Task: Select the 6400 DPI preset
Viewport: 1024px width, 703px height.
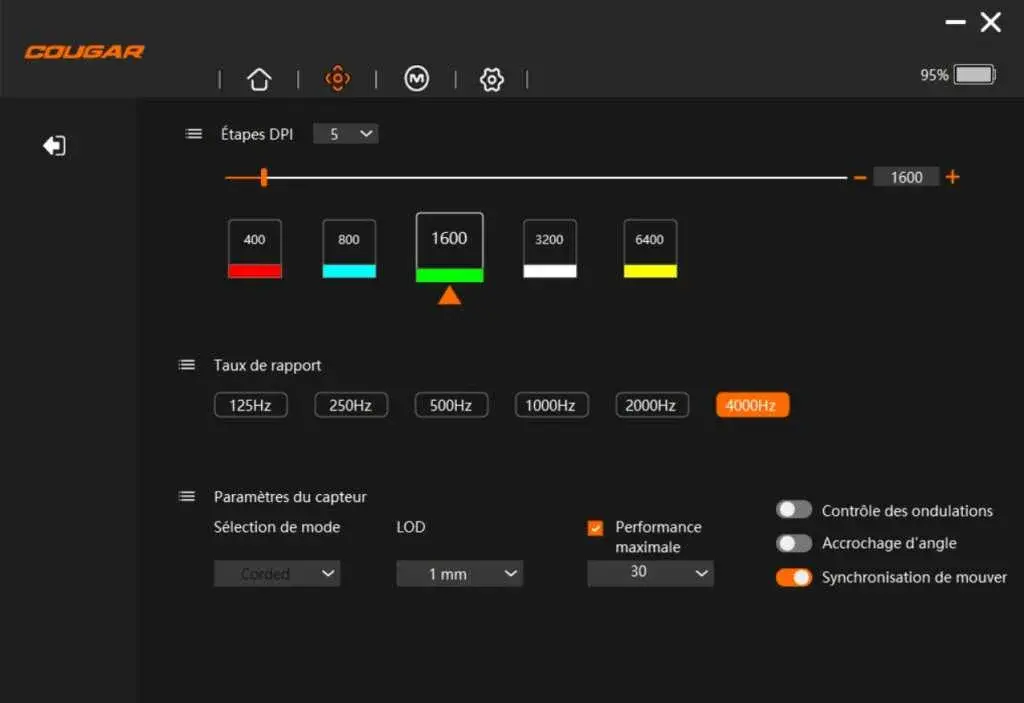Action: coord(650,248)
